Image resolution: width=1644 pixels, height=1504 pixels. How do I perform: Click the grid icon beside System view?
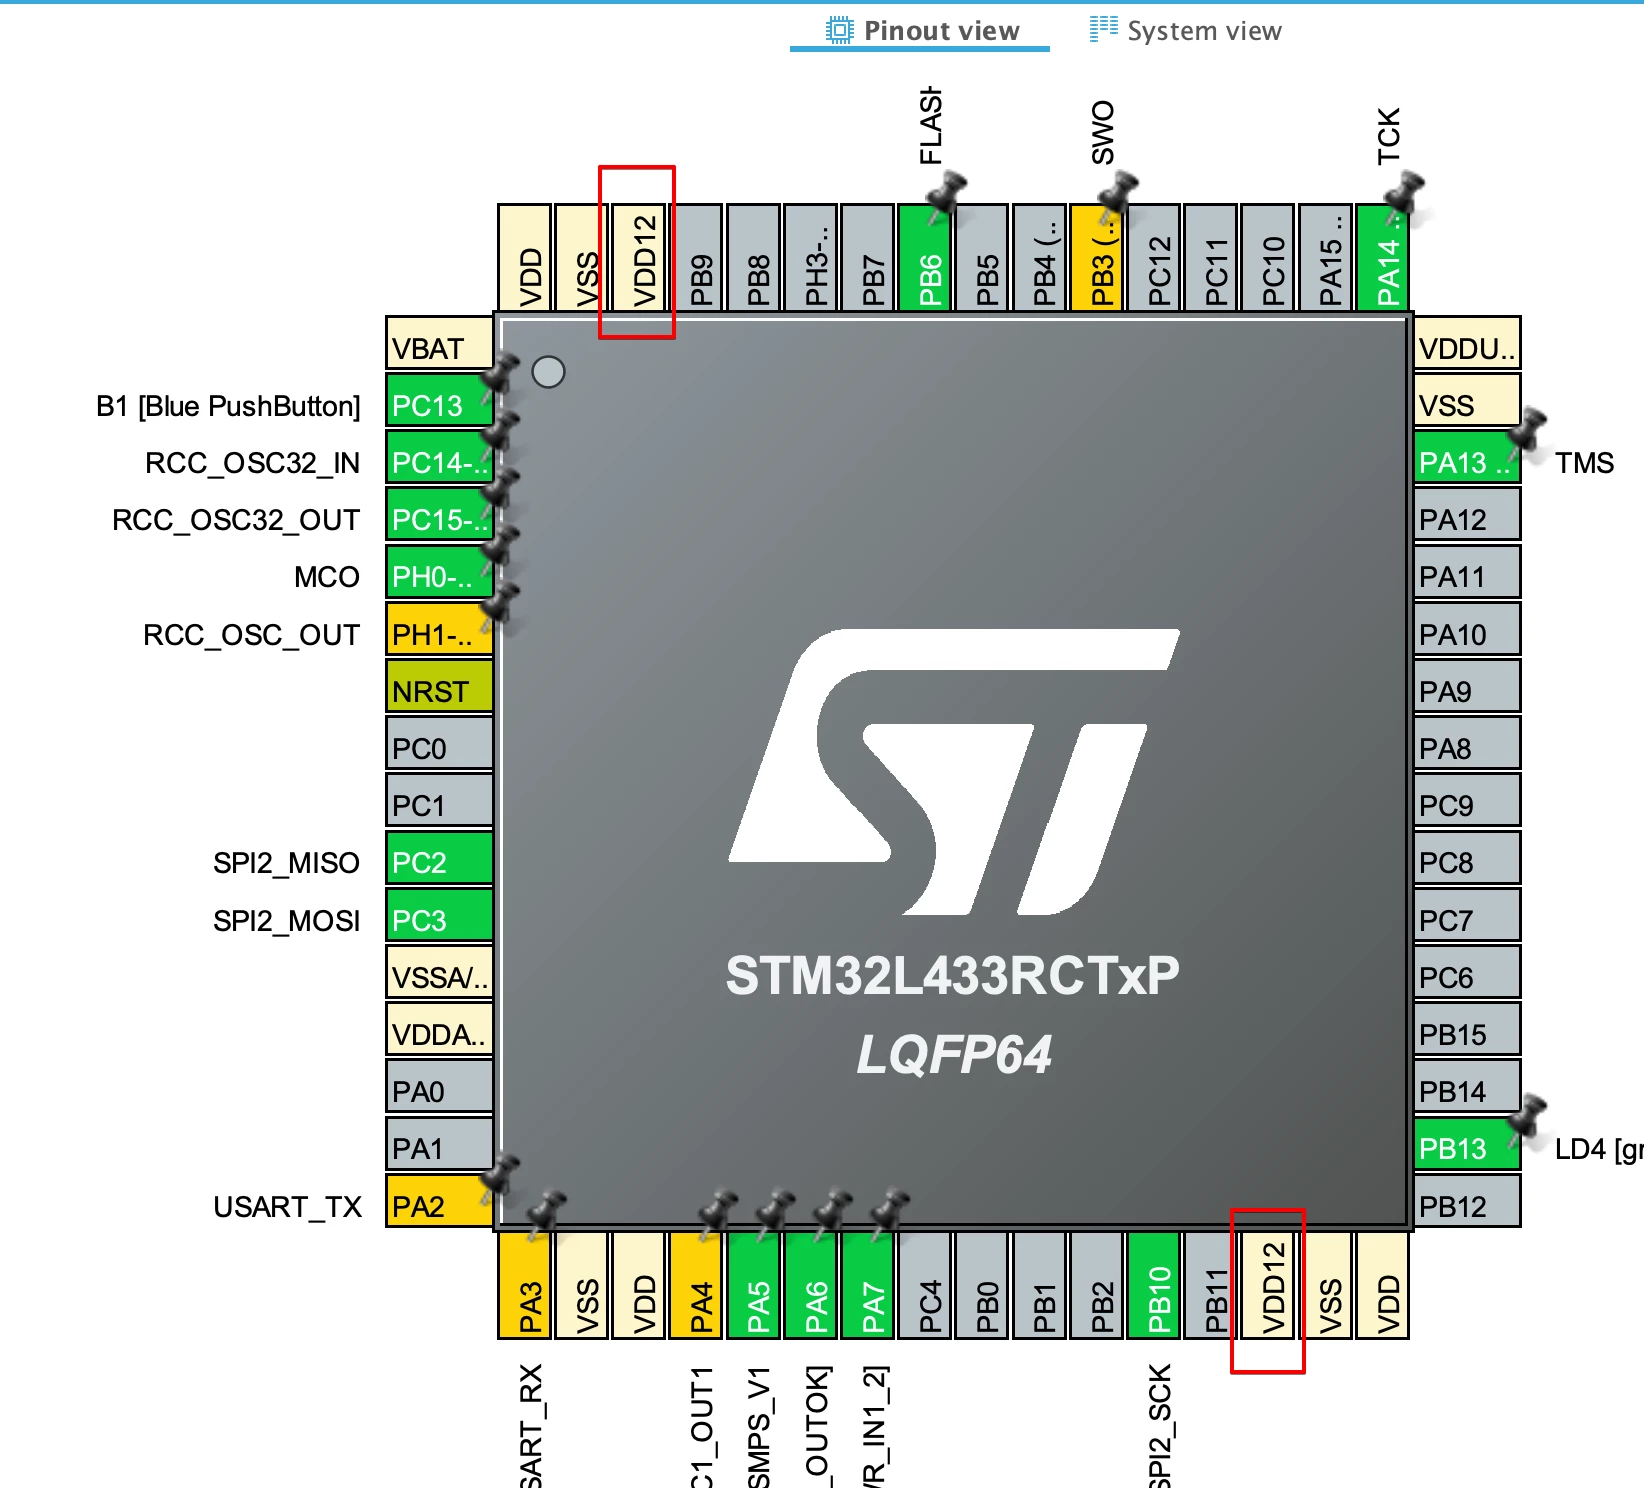click(x=1104, y=29)
